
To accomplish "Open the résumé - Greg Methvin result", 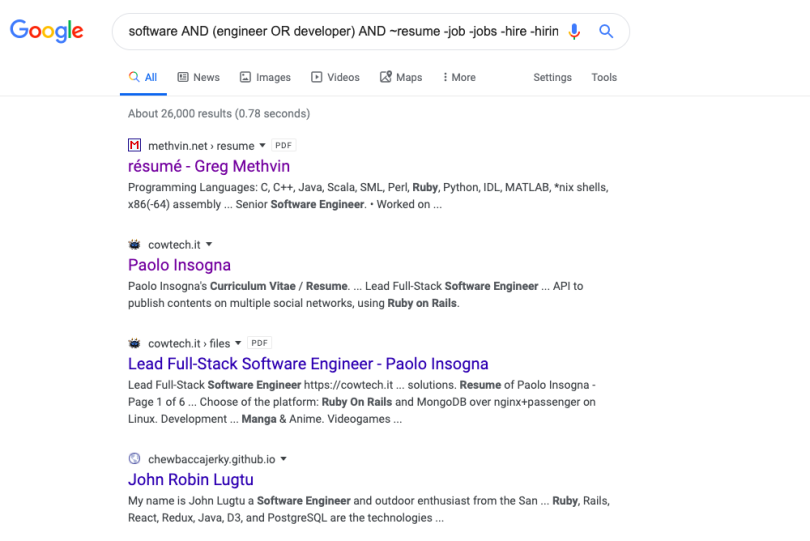I will click(x=209, y=166).
